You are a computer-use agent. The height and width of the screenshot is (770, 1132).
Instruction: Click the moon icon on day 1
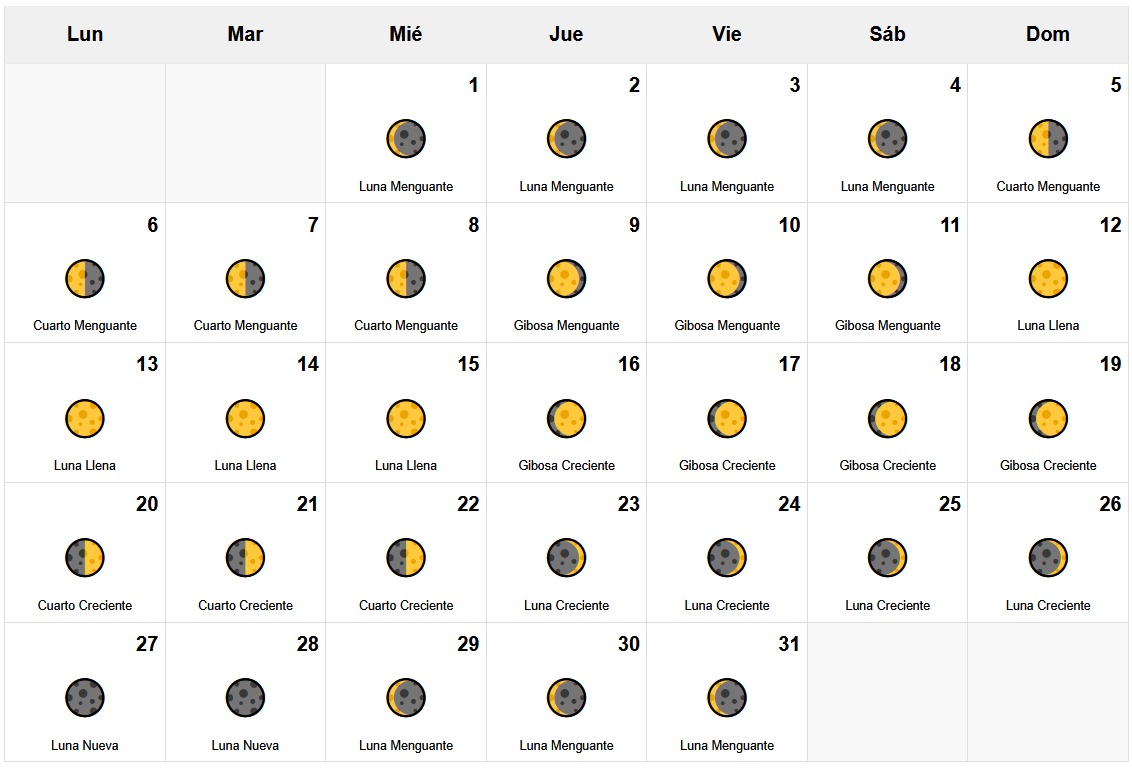tap(406, 139)
